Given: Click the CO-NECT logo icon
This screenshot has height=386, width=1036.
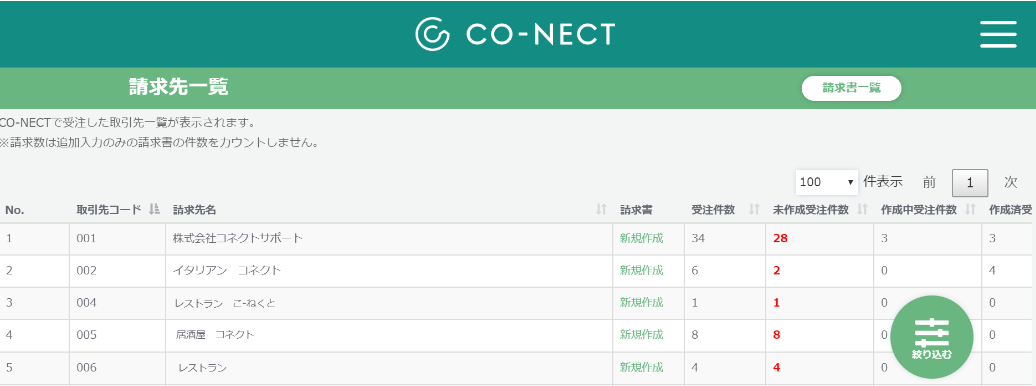Looking at the screenshot, I should [x=433, y=34].
